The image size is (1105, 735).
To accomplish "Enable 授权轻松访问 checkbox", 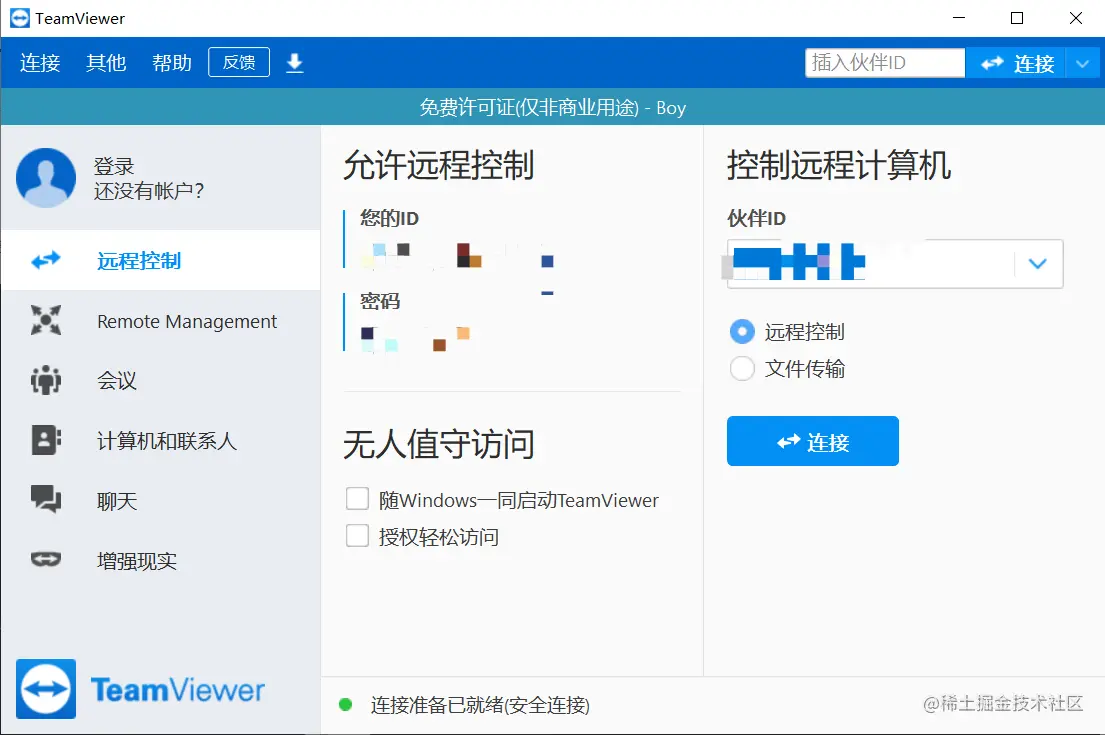I will tap(357, 536).
